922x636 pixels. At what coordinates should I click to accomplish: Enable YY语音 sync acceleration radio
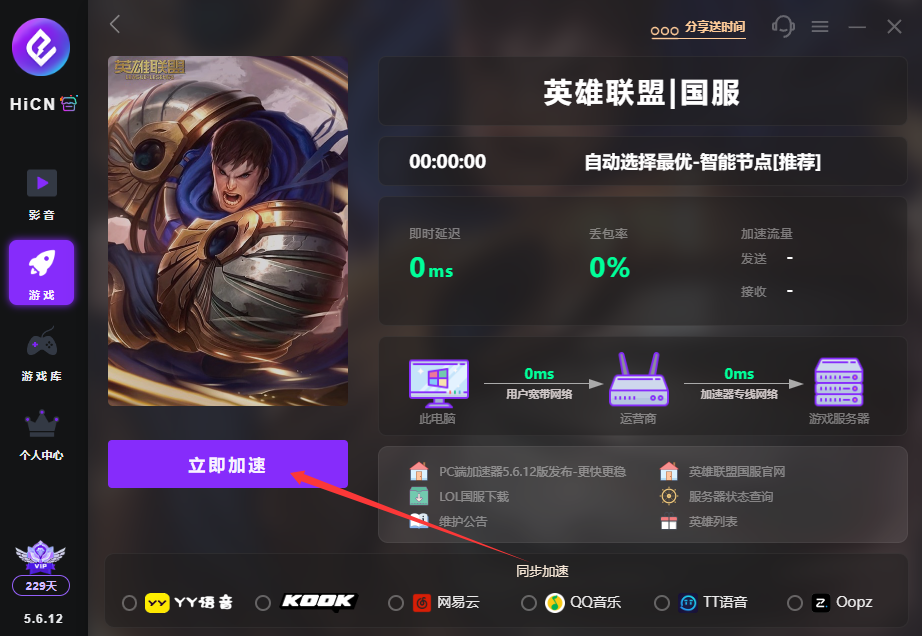[x=129, y=603]
